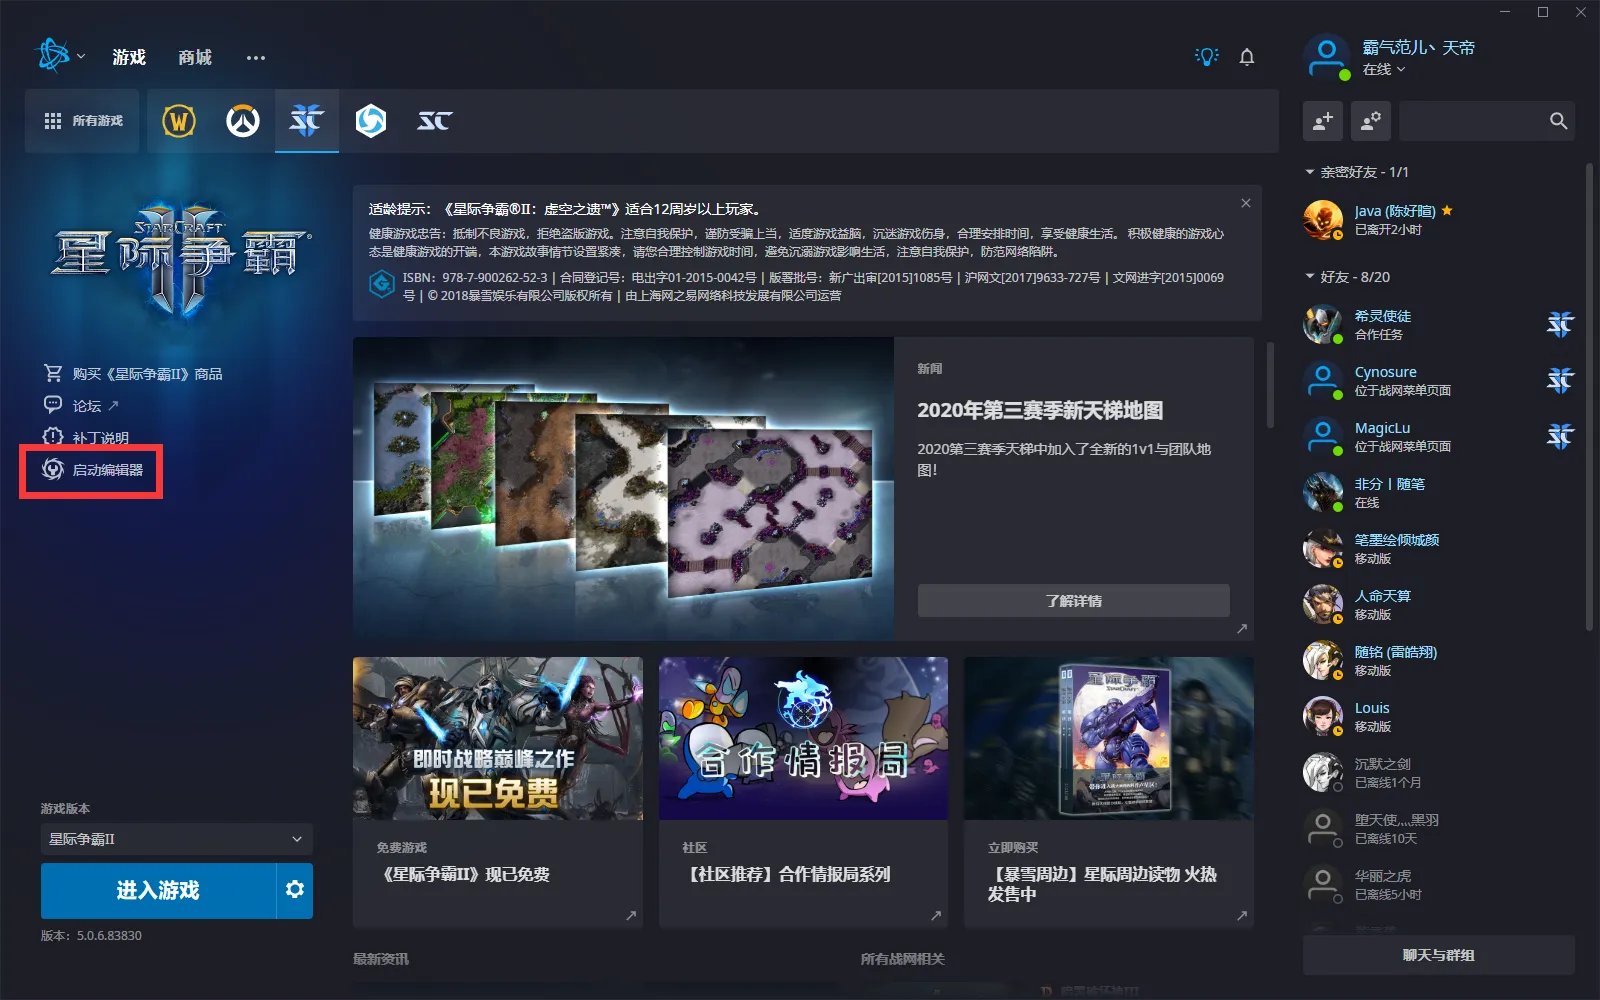Click the editor launcher icon
Screen dimensions: 1600x1000
53,469
